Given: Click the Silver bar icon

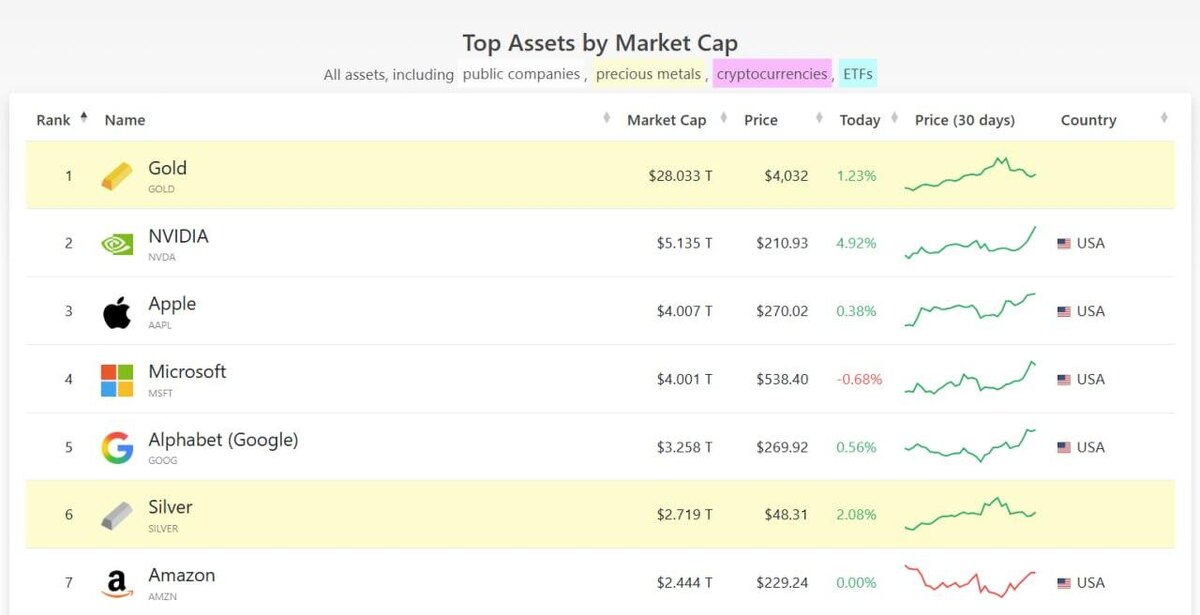Looking at the screenshot, I should [117, 516].
